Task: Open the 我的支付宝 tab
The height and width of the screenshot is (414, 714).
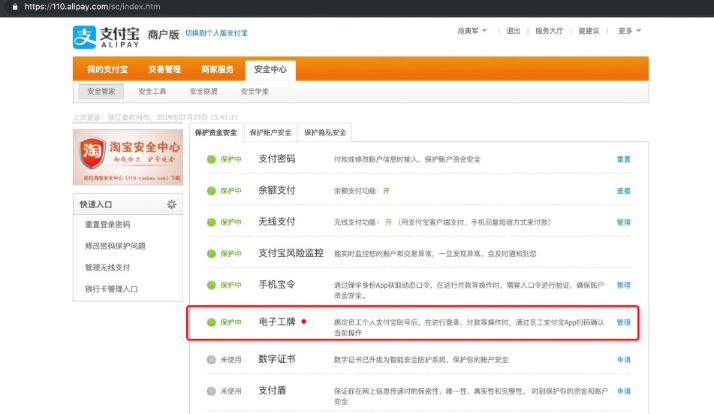Action: coord(107,69)
